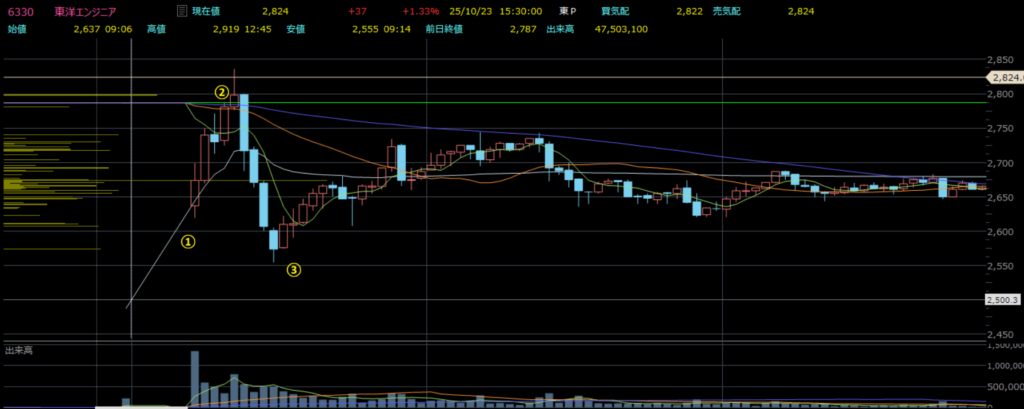The width and height of the screenshot is (1024, 409).
Task: Click the circled ① annotation marker
Action: [x=187, y=240]
